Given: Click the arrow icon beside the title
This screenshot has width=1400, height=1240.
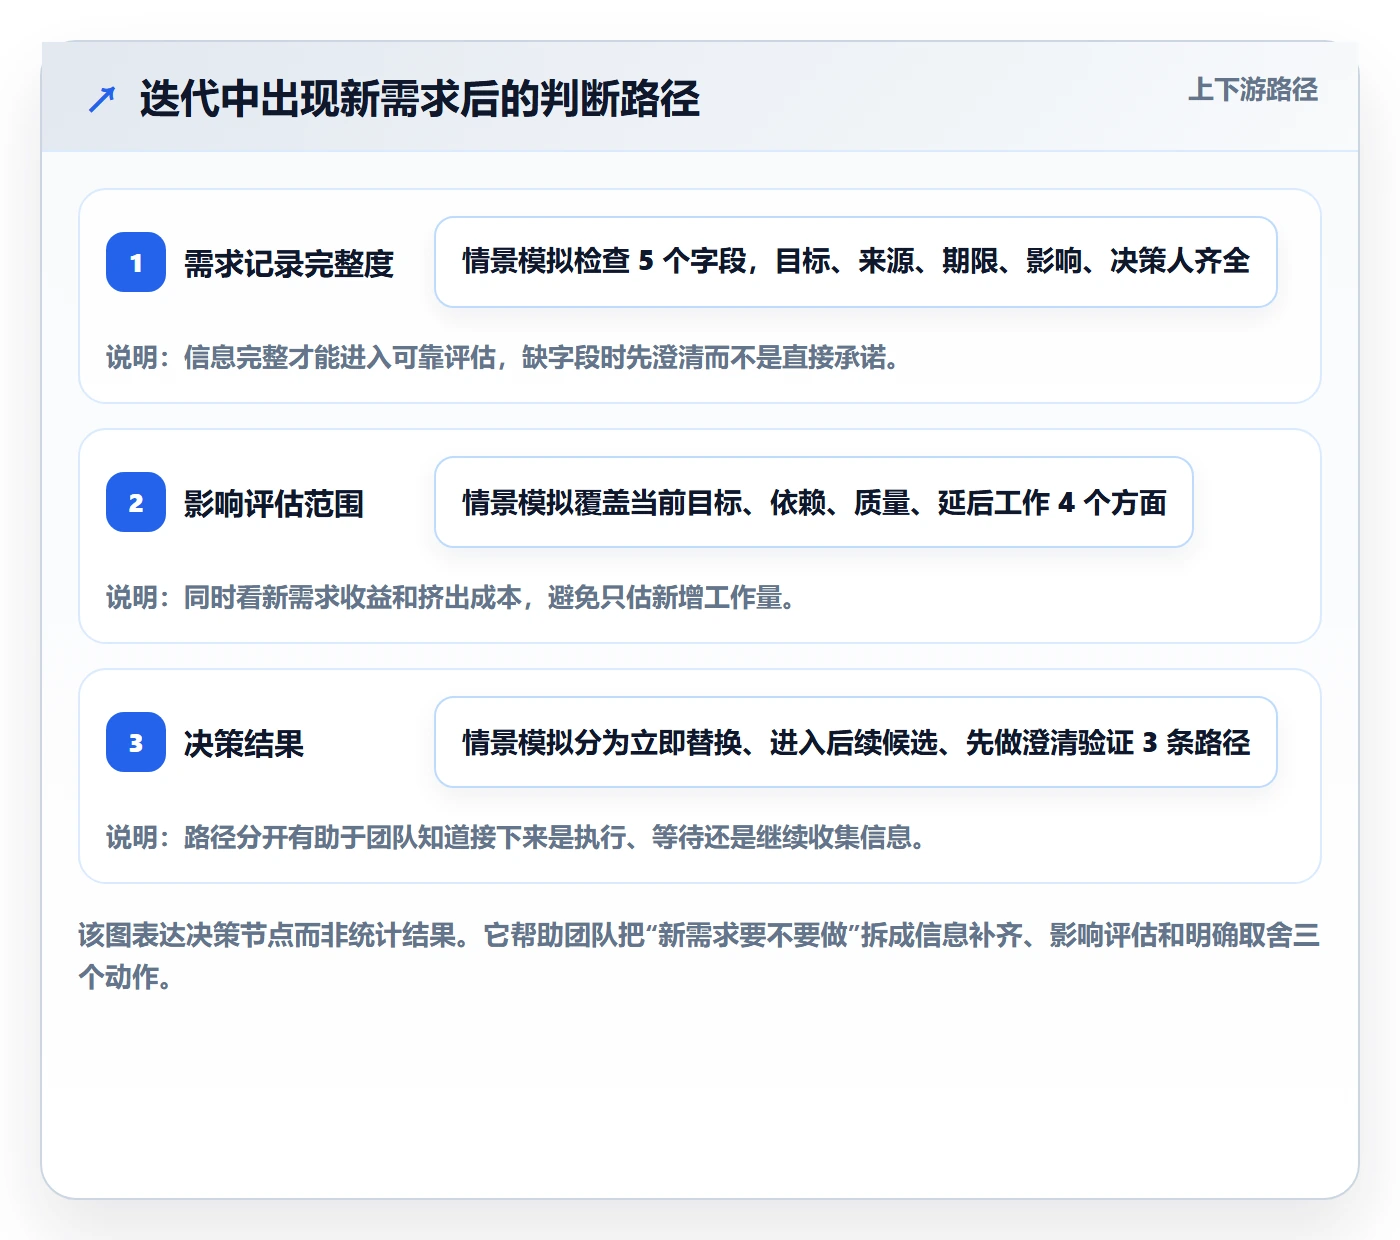Looking at the screenshot, I should [x=102, y=99].
